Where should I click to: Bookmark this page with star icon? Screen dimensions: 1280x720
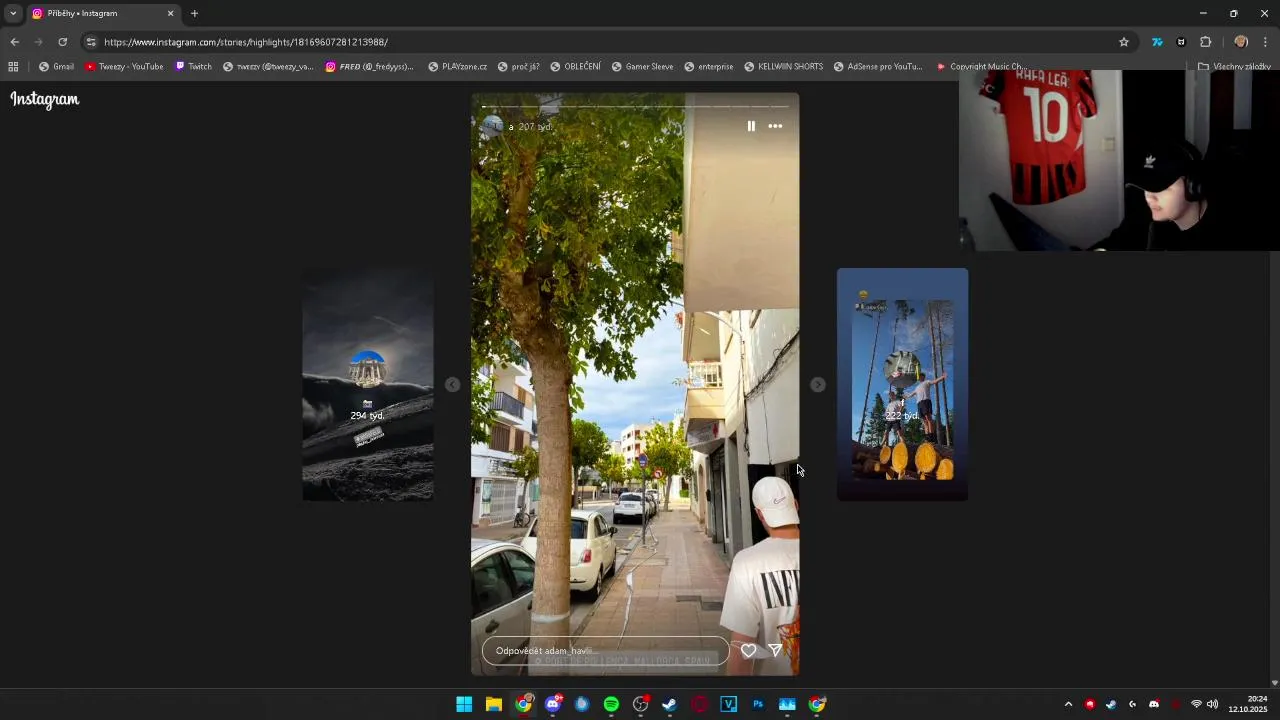[1124, 42]
